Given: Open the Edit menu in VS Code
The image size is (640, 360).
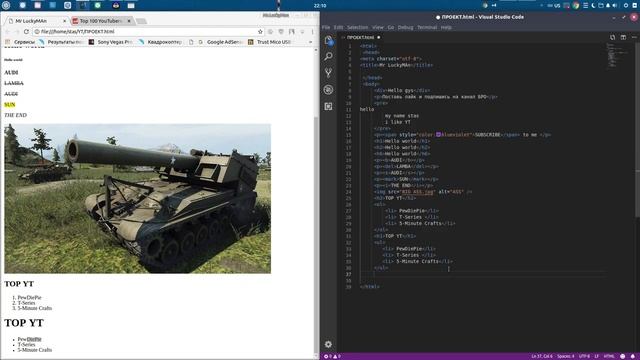Looking at the screenshot, I should pyautogui.click(x=338, y=27).
